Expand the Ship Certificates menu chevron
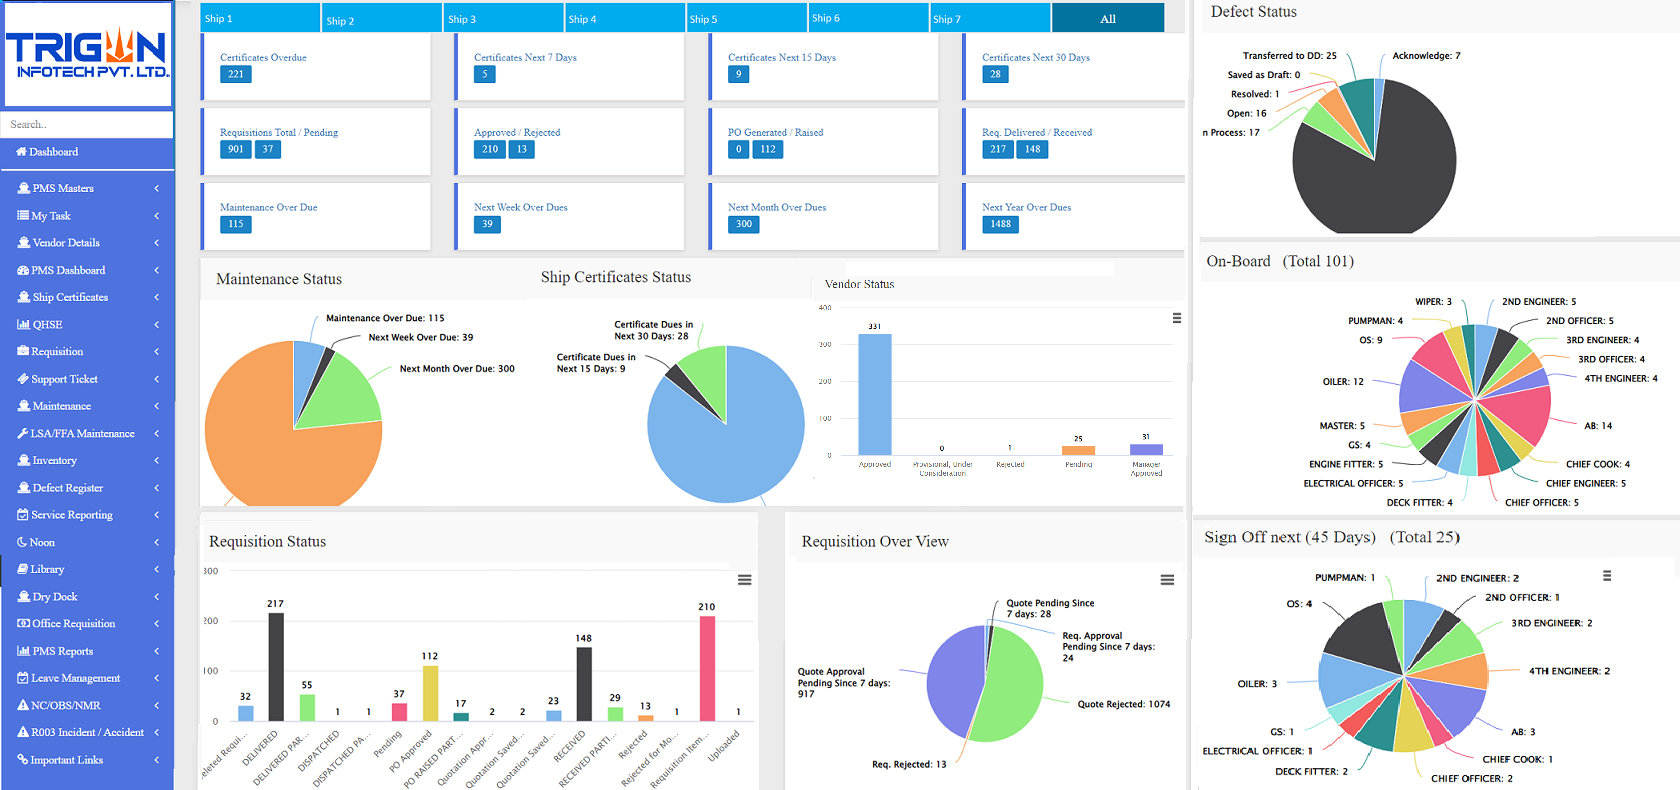This screenshot has width=1680, height=790. (157, 297)
